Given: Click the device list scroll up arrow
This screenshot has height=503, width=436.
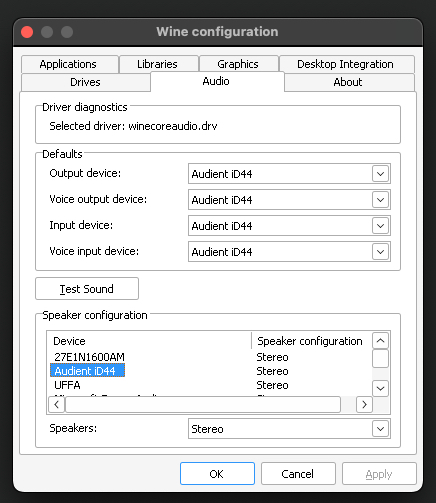Looking at the screenshot, I should point(380,341).
